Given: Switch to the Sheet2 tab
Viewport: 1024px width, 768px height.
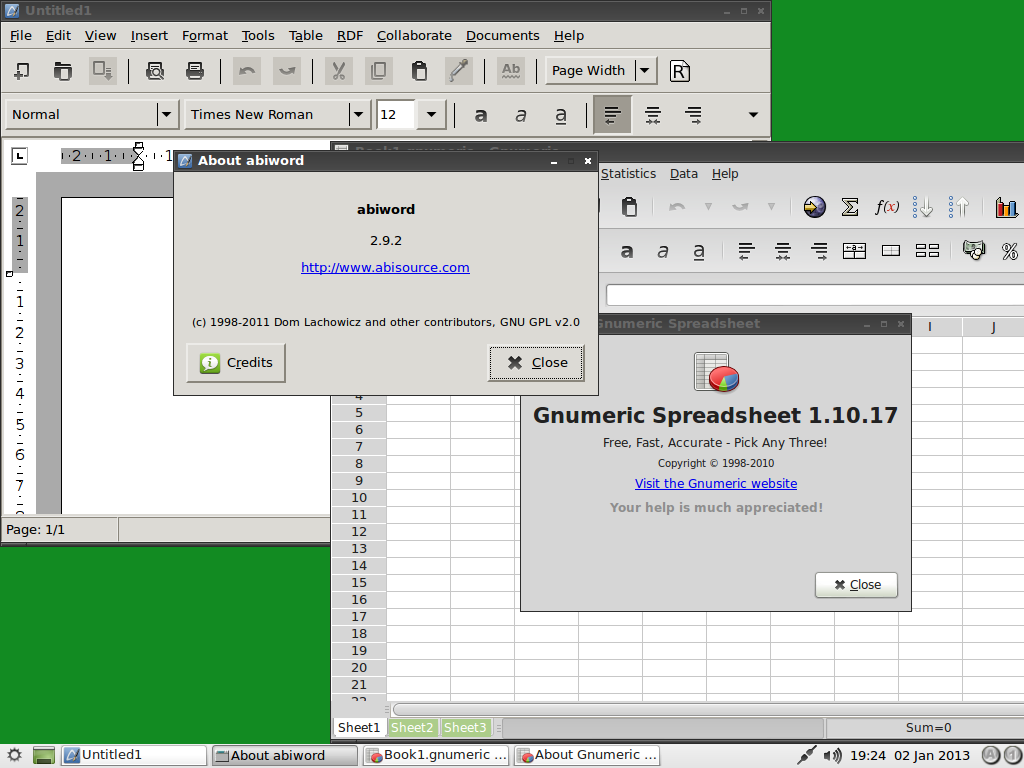Looking at the screenshot, I should (412, 728).
